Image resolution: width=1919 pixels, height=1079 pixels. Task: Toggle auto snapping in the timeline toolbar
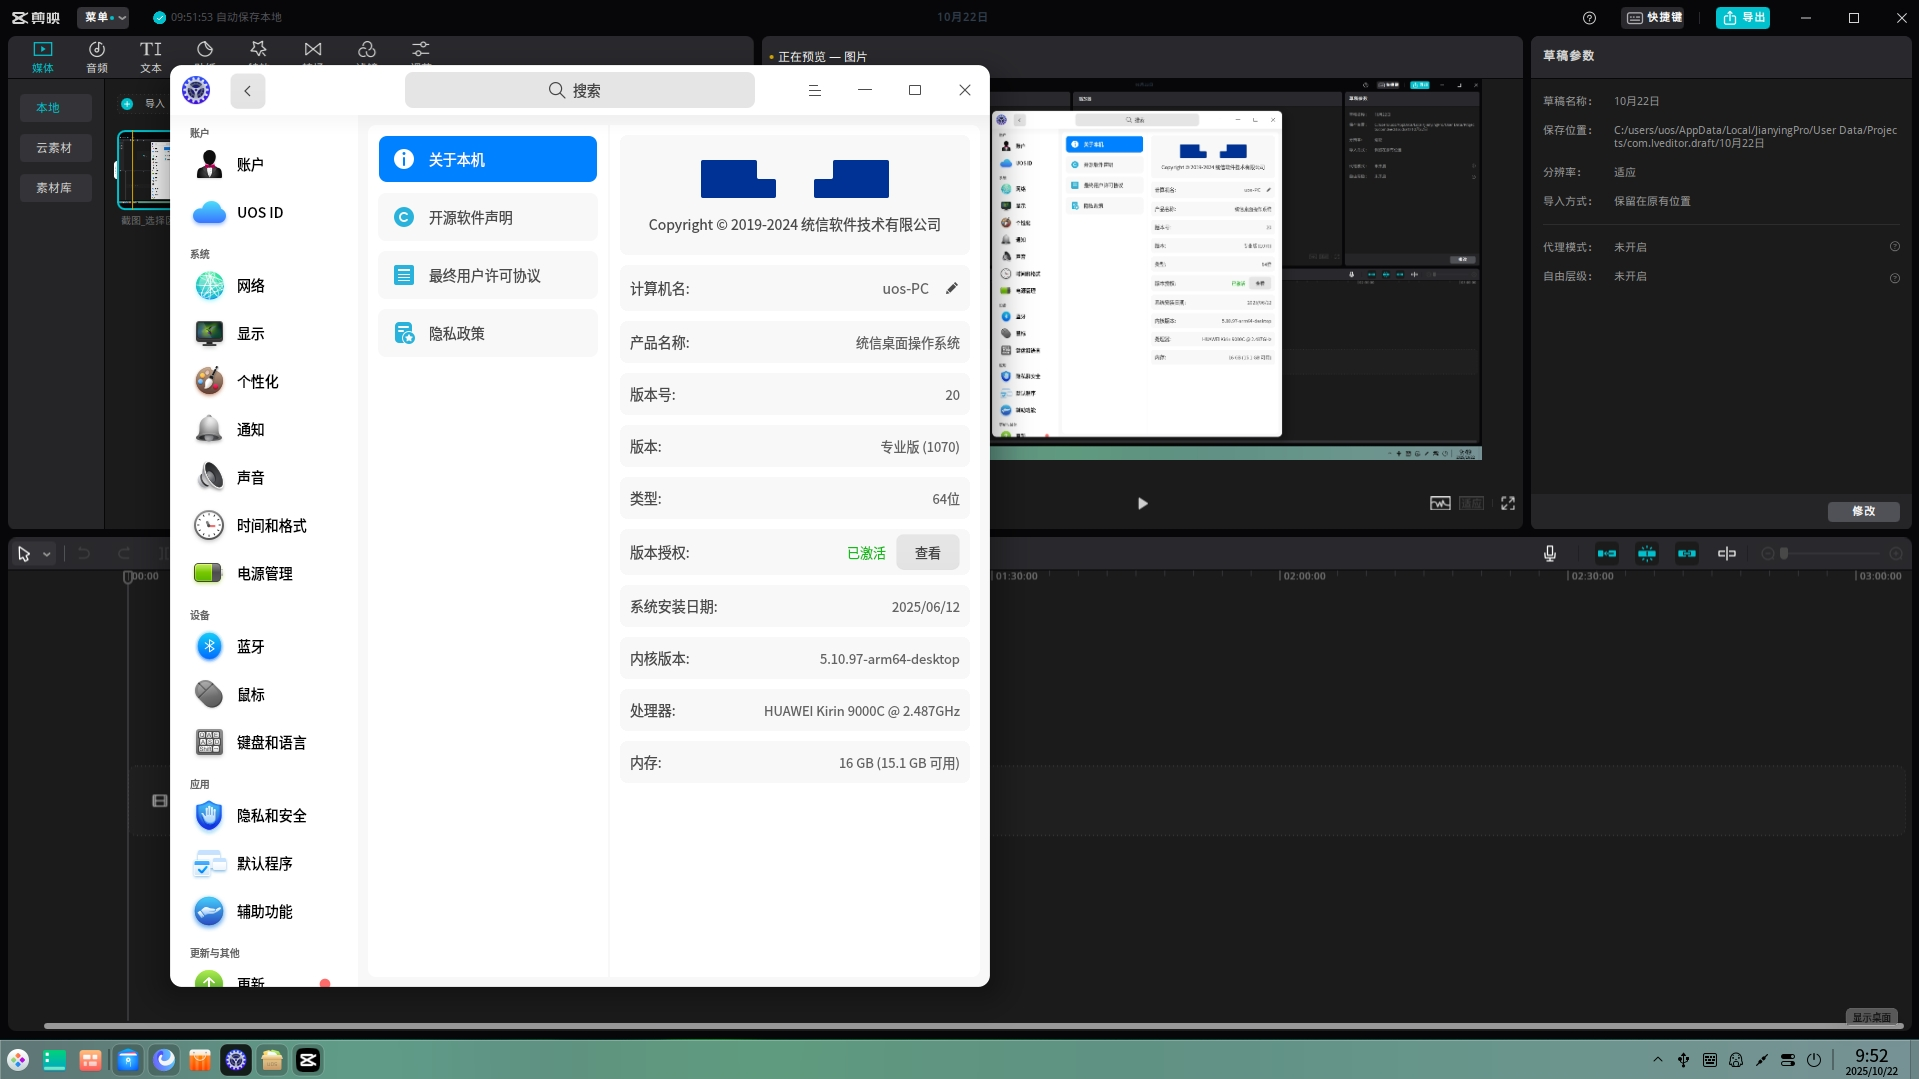tap(1647, 554)
